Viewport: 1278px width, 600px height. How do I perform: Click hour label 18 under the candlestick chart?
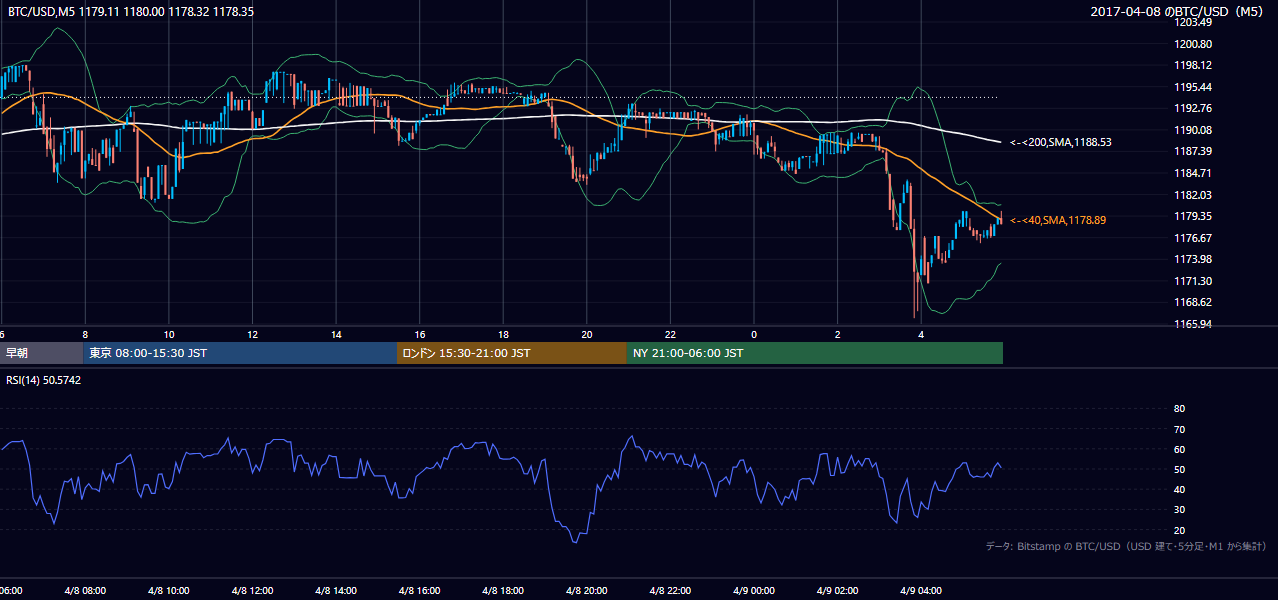tap(504, 334)
